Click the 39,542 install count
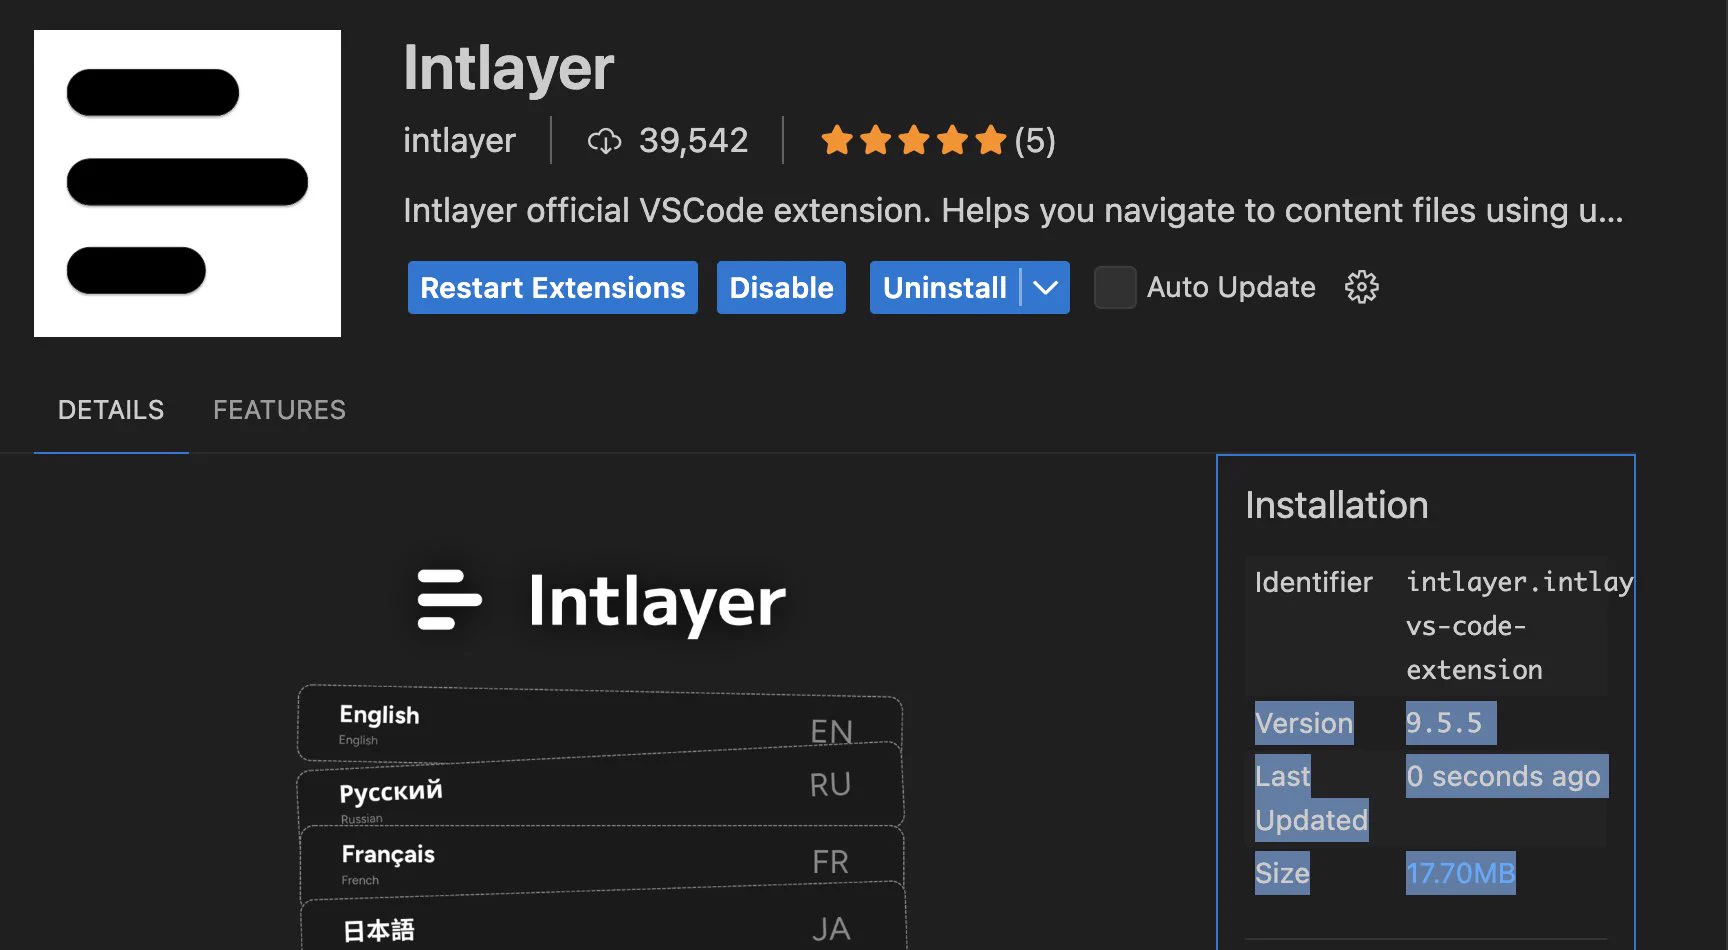The height and width of the screenshot is (950, 1728). [693, 141]
